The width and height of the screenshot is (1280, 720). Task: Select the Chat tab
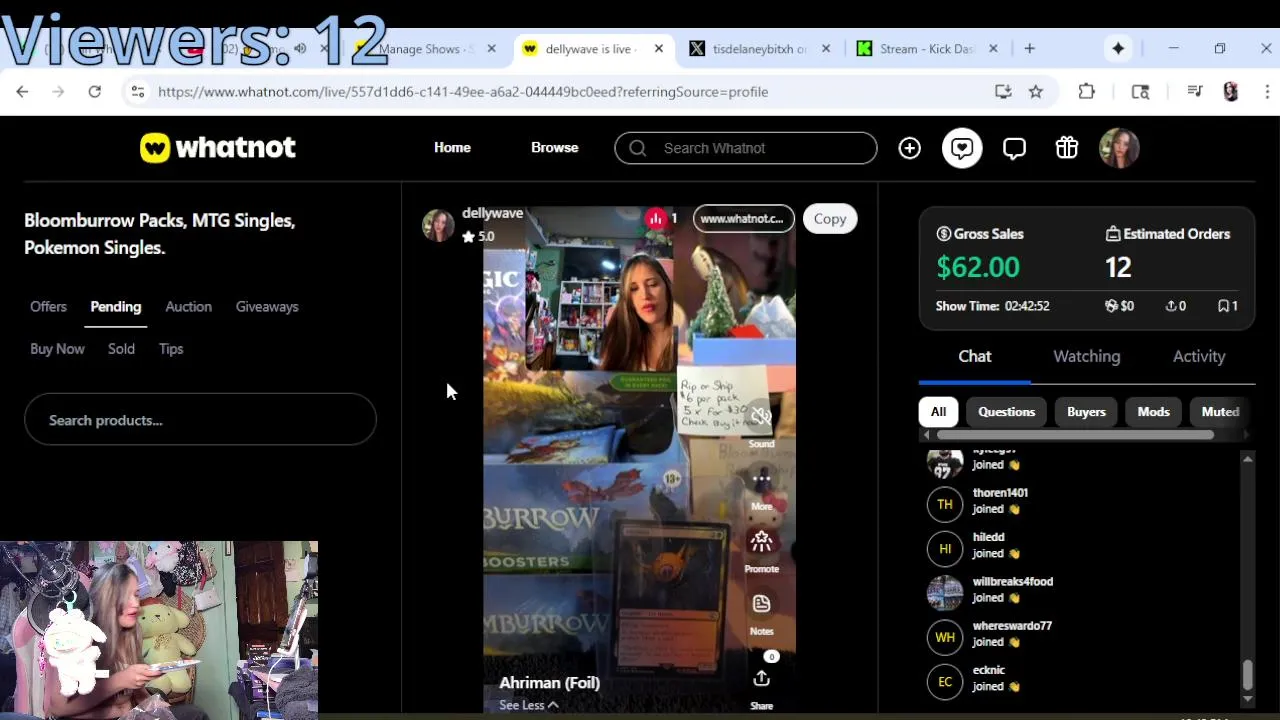click(975, 356)
